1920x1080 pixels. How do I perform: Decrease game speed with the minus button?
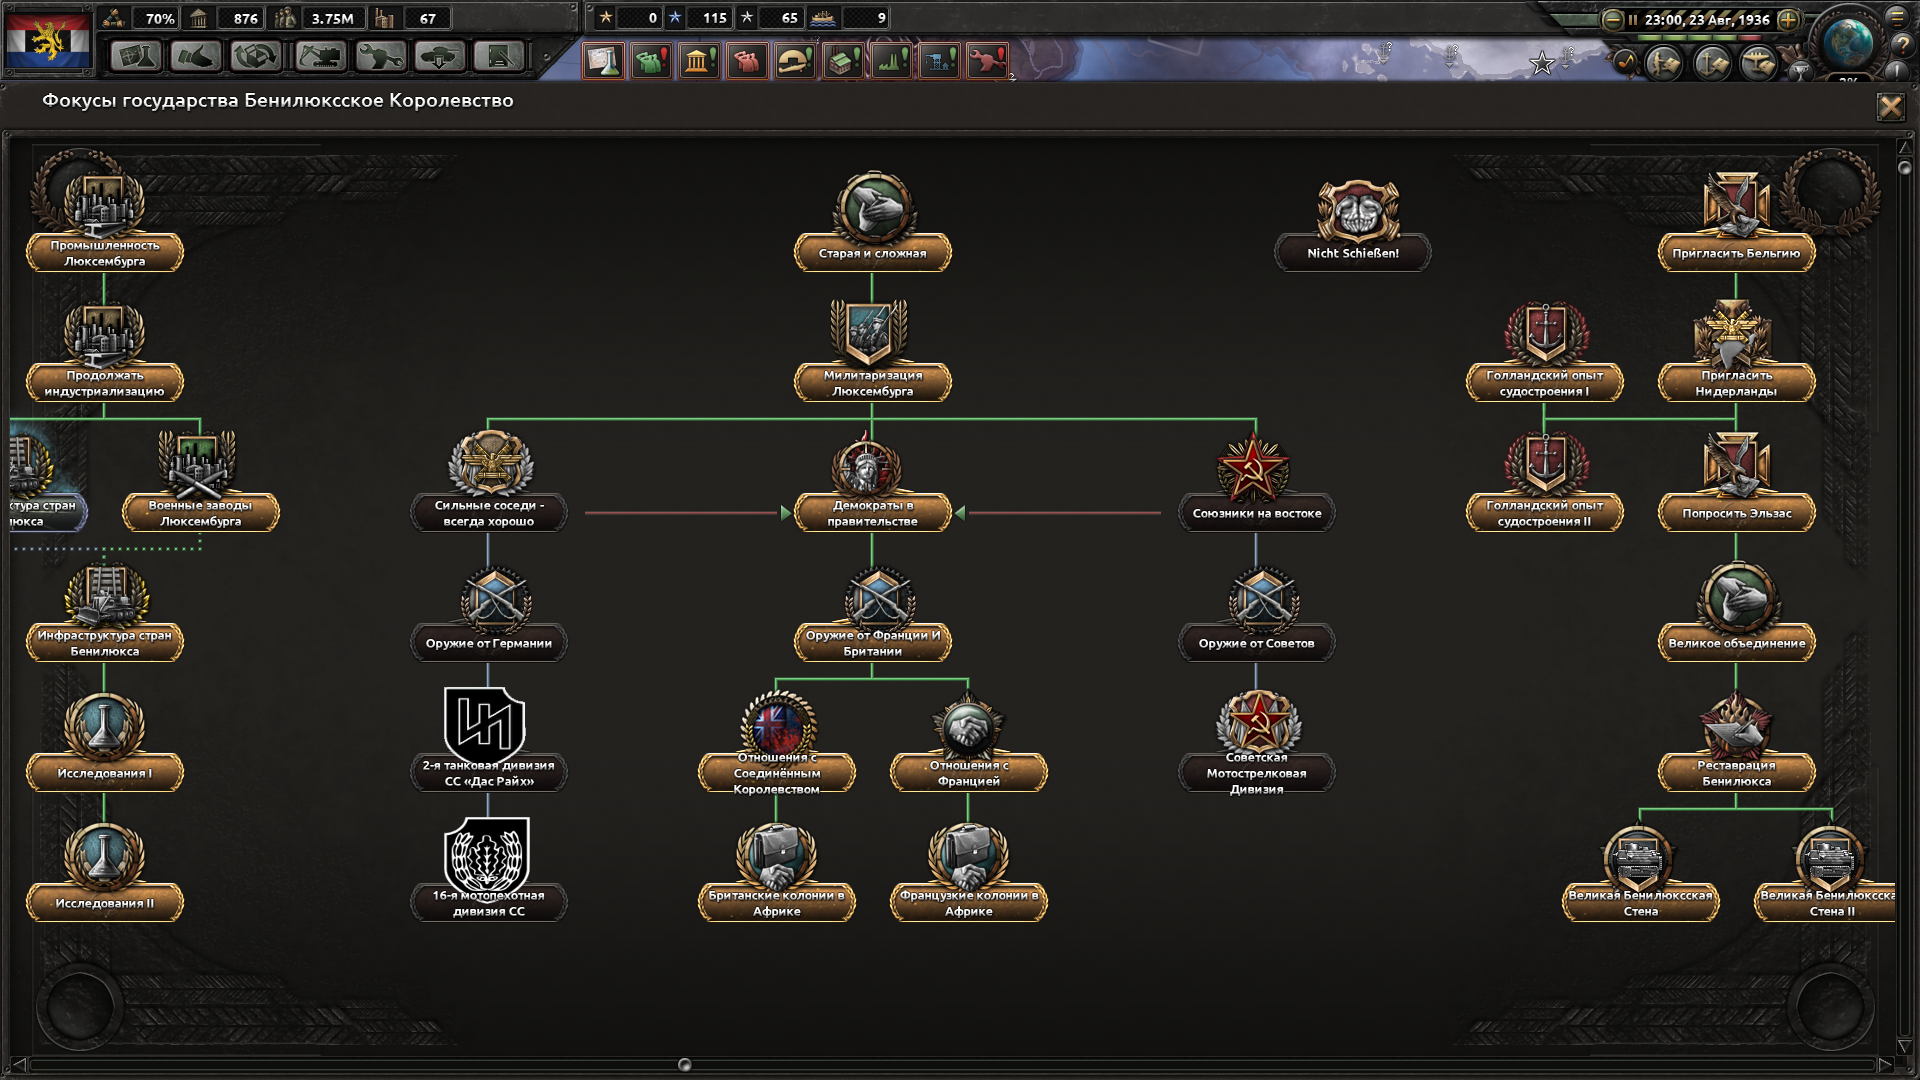pyautogui.click(x=1613, y=19)
